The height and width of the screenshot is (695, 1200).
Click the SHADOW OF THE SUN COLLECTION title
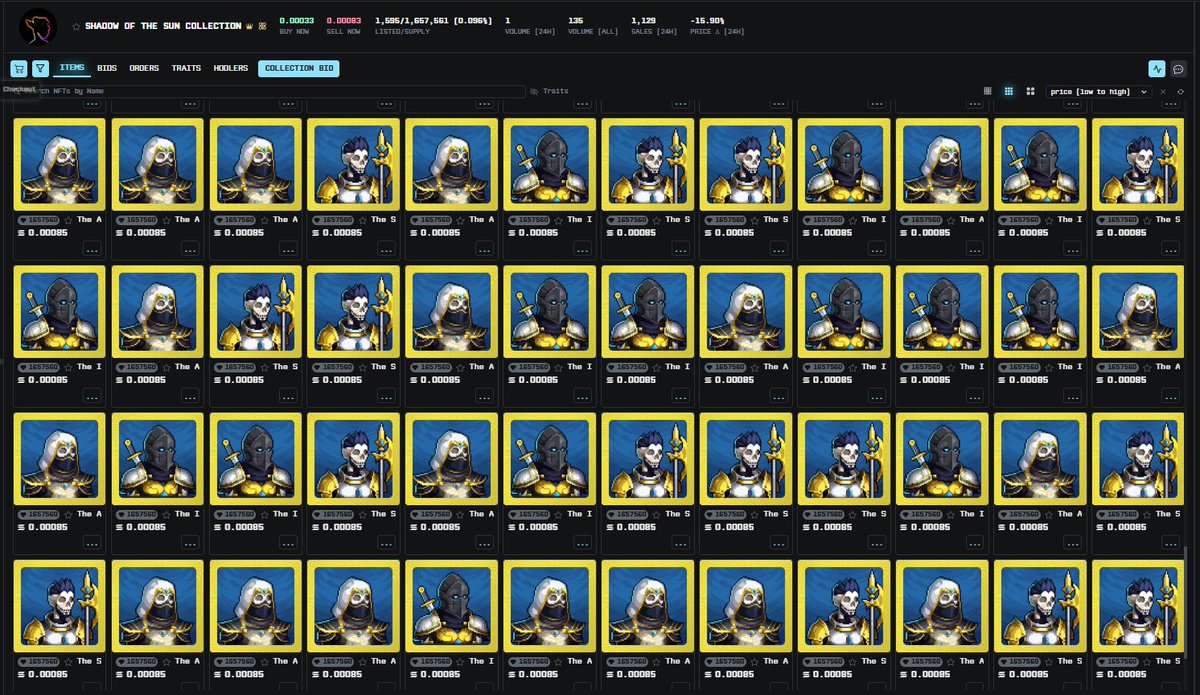coord(163,26)
